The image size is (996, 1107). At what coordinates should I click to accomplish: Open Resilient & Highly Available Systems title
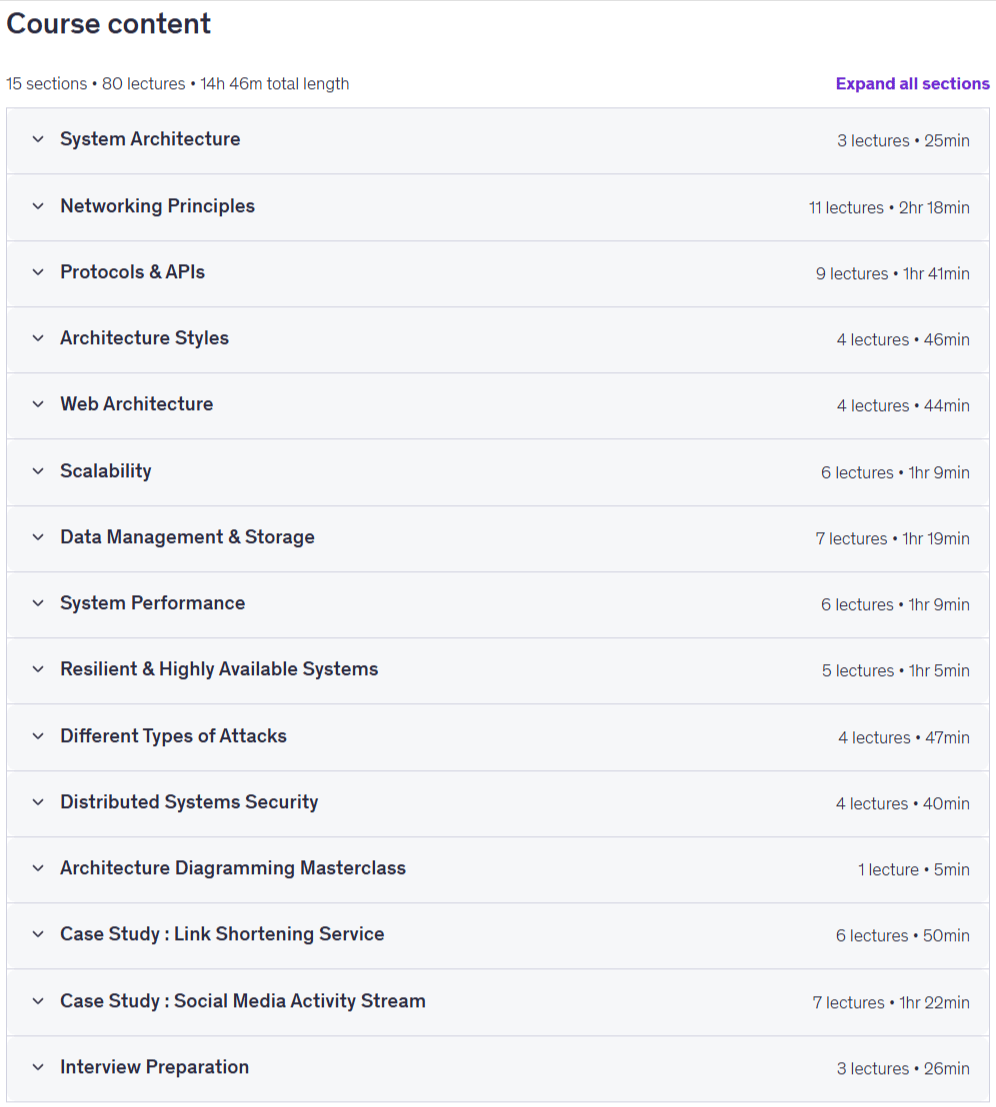point(220,669)
